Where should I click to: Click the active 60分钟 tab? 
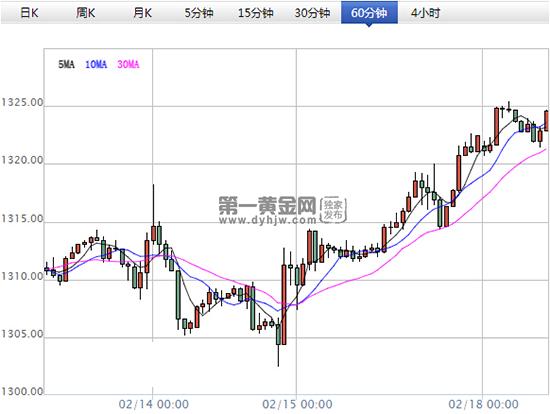point(369,13)
